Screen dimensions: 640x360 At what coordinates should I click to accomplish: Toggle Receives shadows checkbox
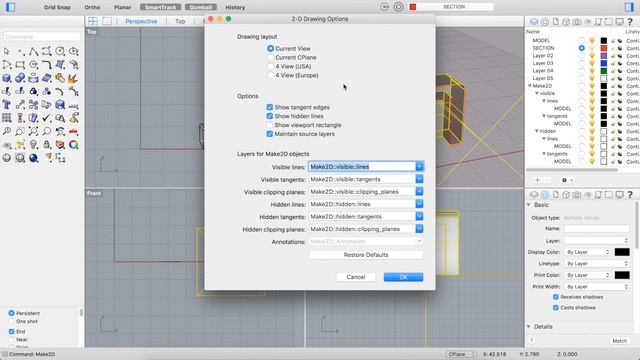[555, 297]
